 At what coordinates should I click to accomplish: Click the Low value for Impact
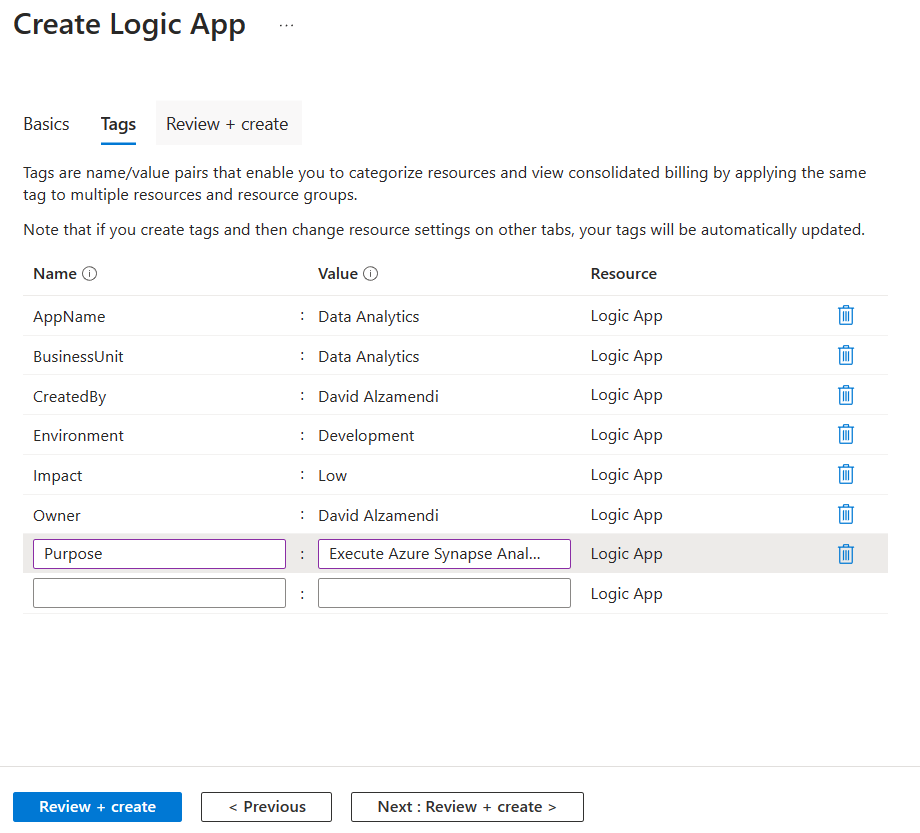pos(333,476)
